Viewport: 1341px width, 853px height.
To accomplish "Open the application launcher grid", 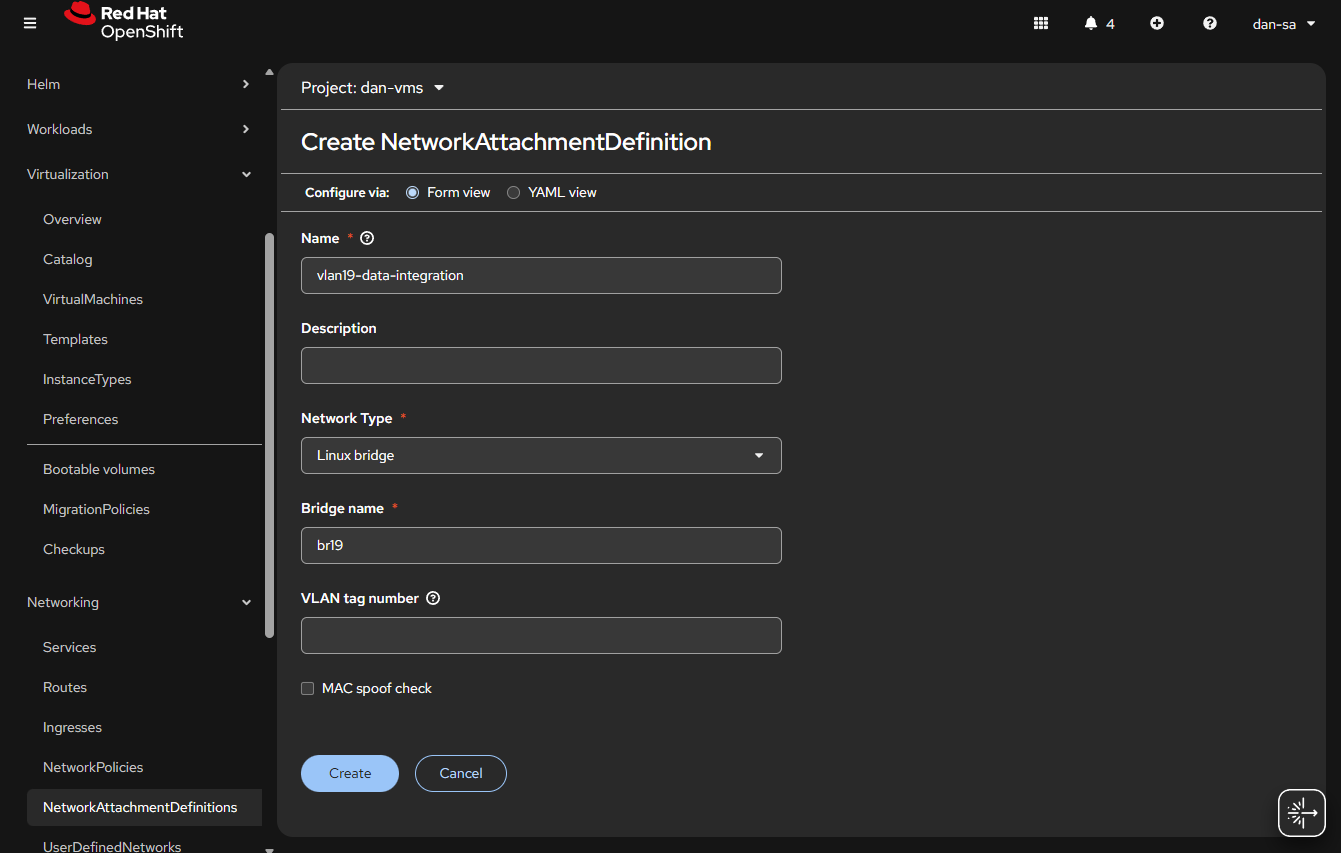I will [1040, 23].
